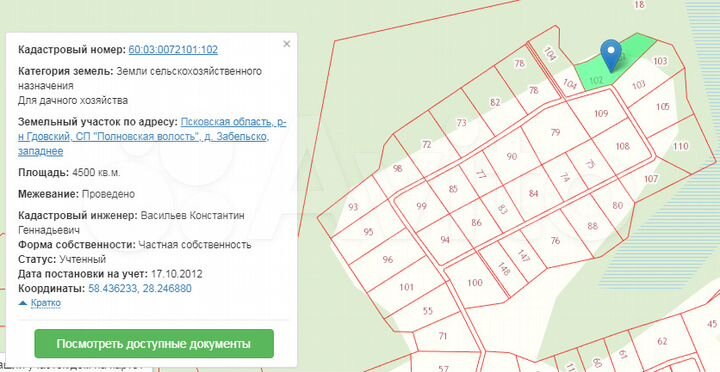Select parcel 80 on the map
This screenshot has width=720, height=372.
tap(618, 205)
